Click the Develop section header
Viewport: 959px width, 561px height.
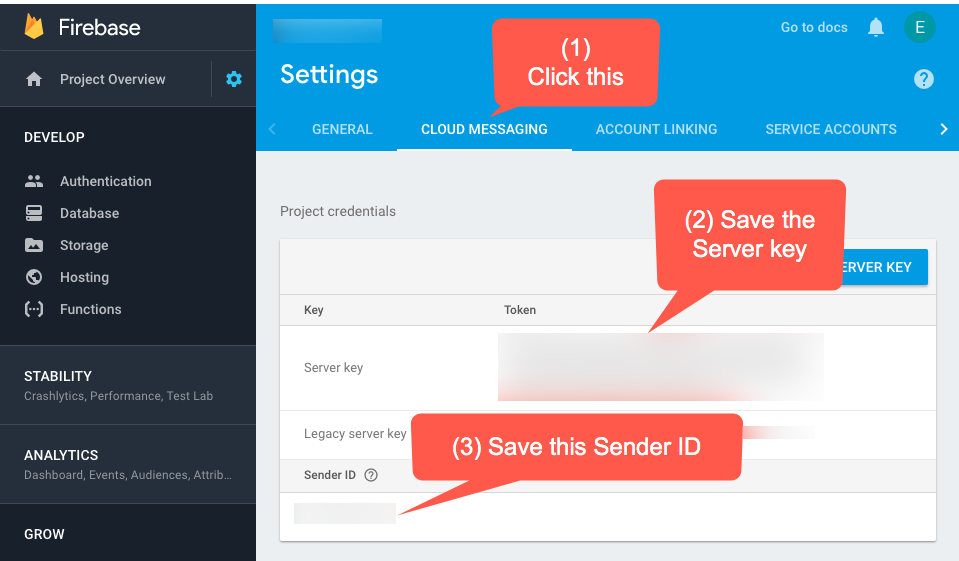54,137
